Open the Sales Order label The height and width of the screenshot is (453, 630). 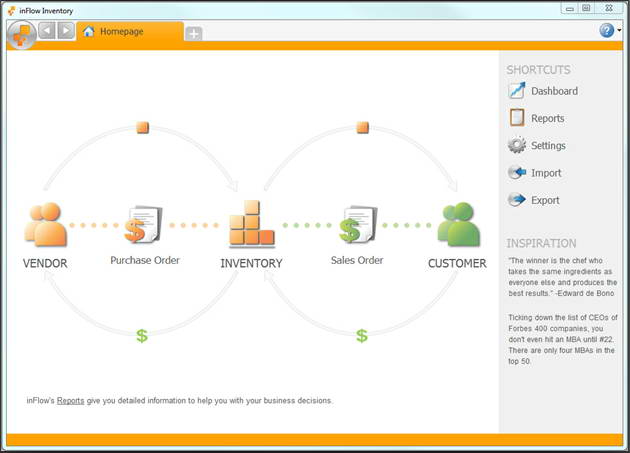point(357,260)
